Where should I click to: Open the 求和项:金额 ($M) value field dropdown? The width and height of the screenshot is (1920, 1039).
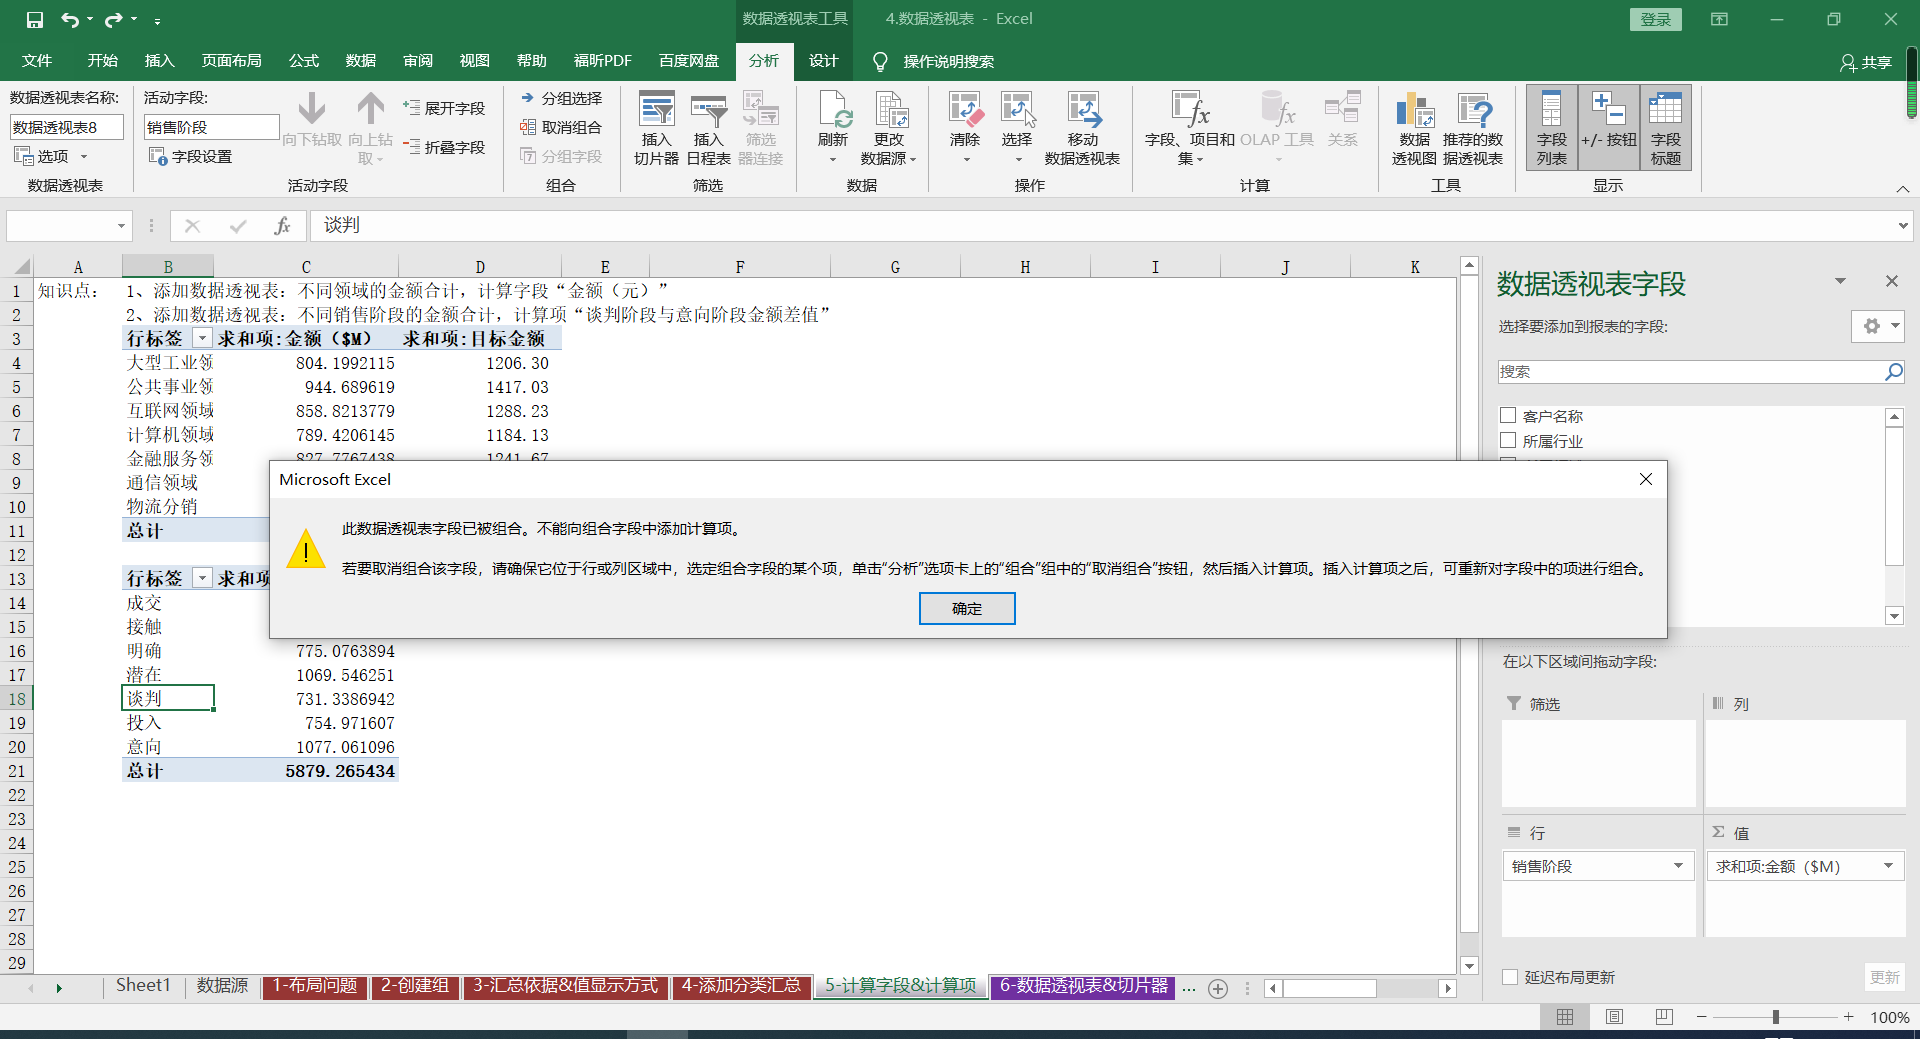point(1889,866)
